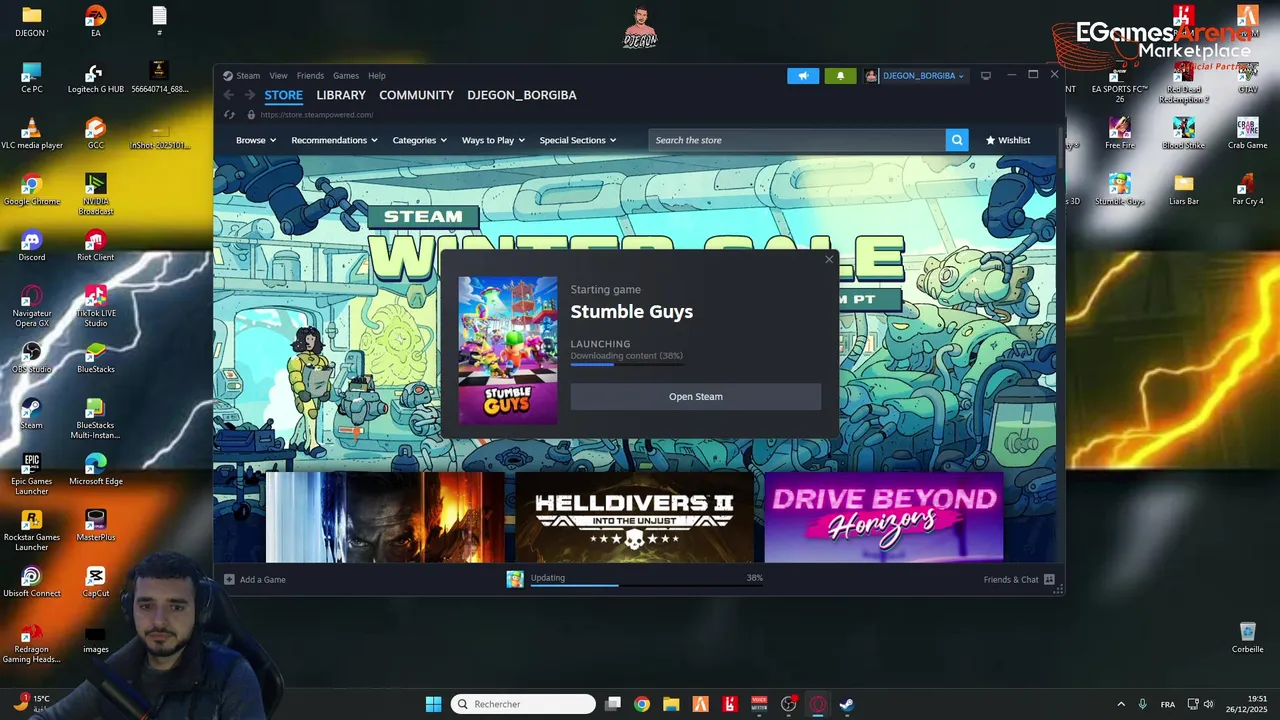
Task: Expand the Ways to Play dropdown
Action: (493, 140)
